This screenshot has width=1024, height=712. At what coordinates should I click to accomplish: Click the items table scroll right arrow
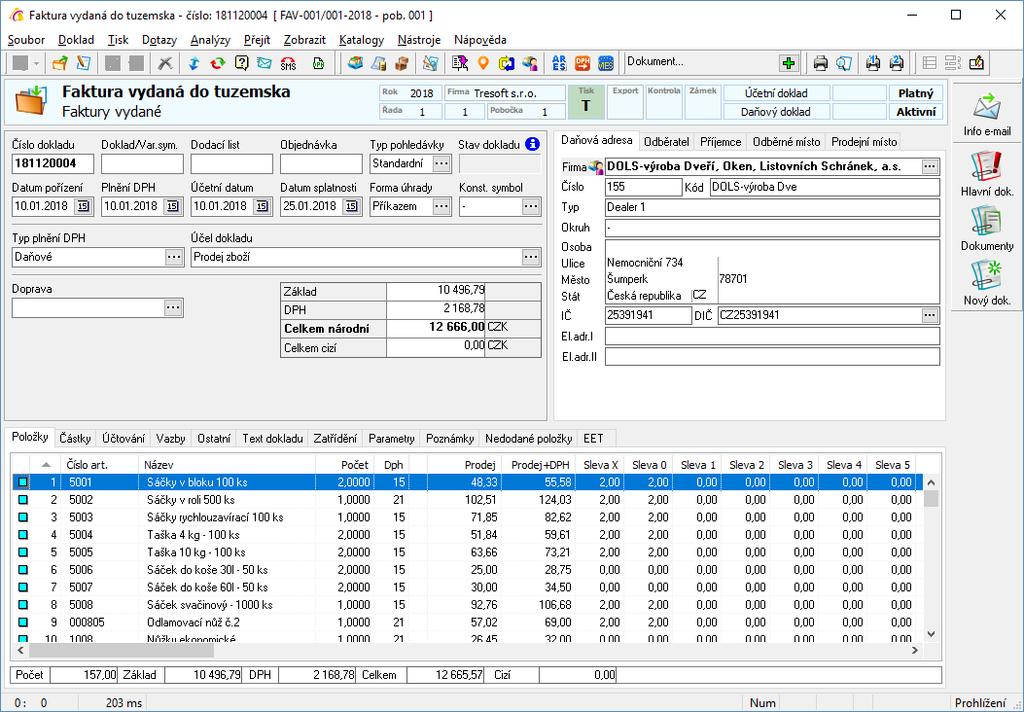[x=914, y=651]
